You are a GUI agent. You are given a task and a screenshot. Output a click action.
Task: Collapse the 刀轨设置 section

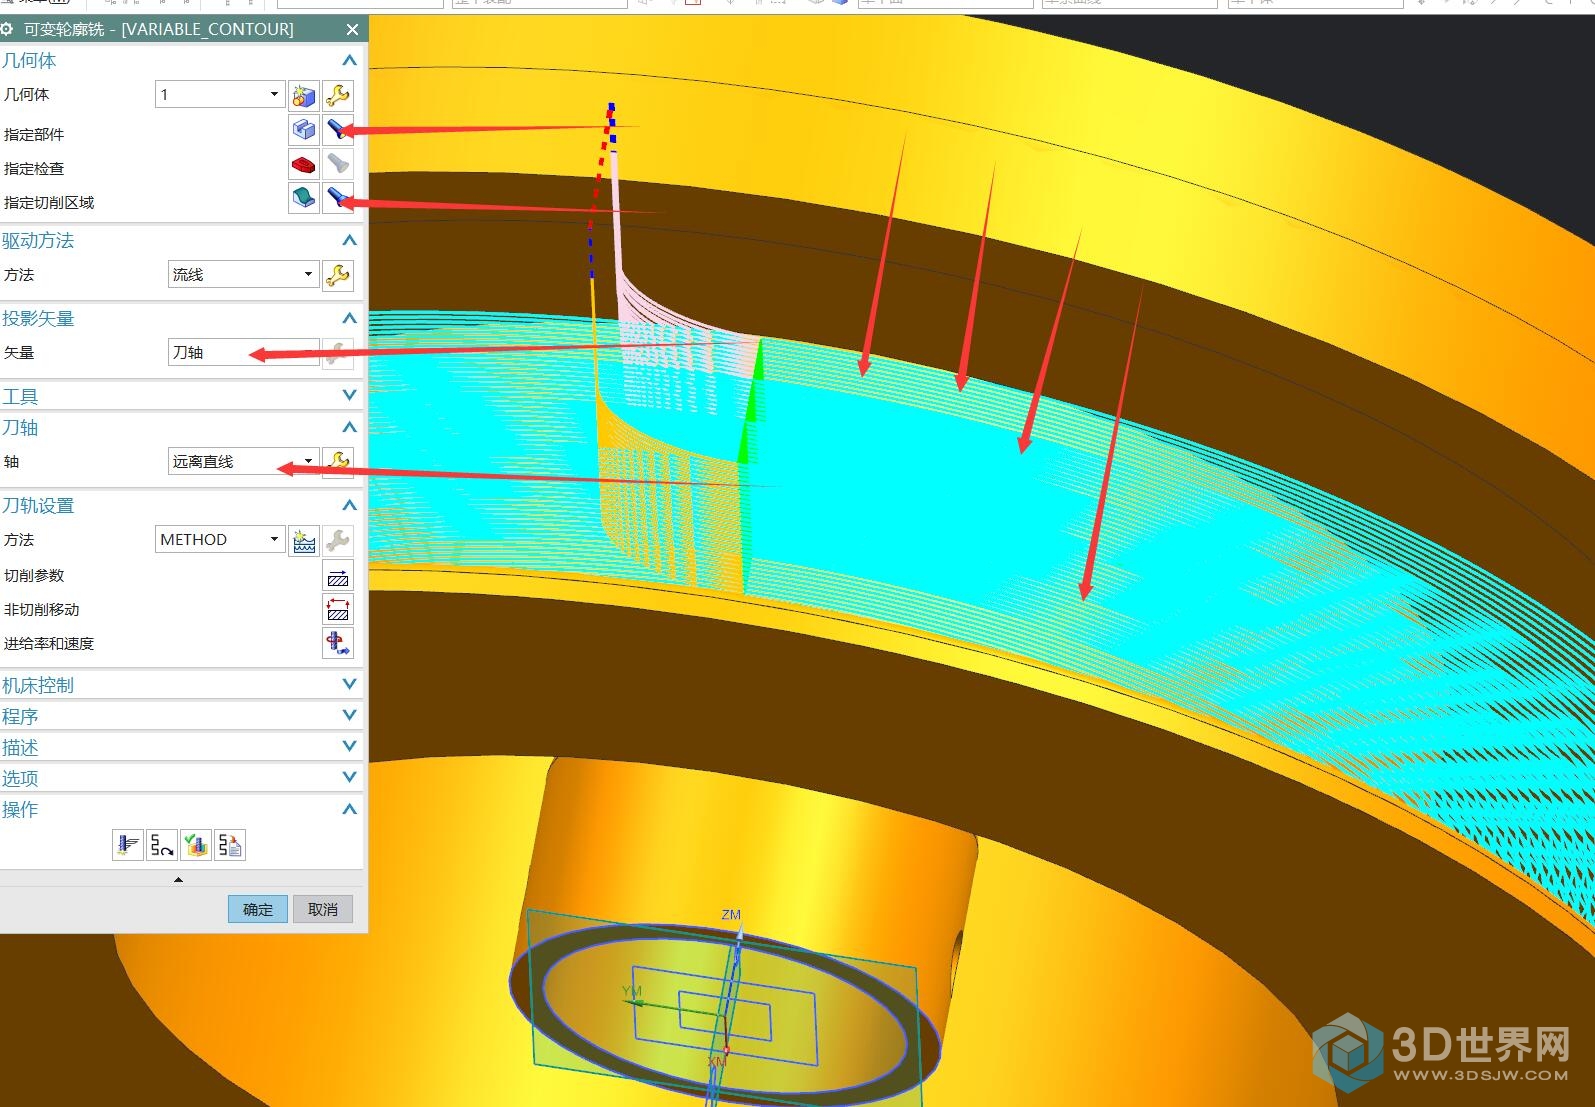pyautogui.click(x=349, y=505)
